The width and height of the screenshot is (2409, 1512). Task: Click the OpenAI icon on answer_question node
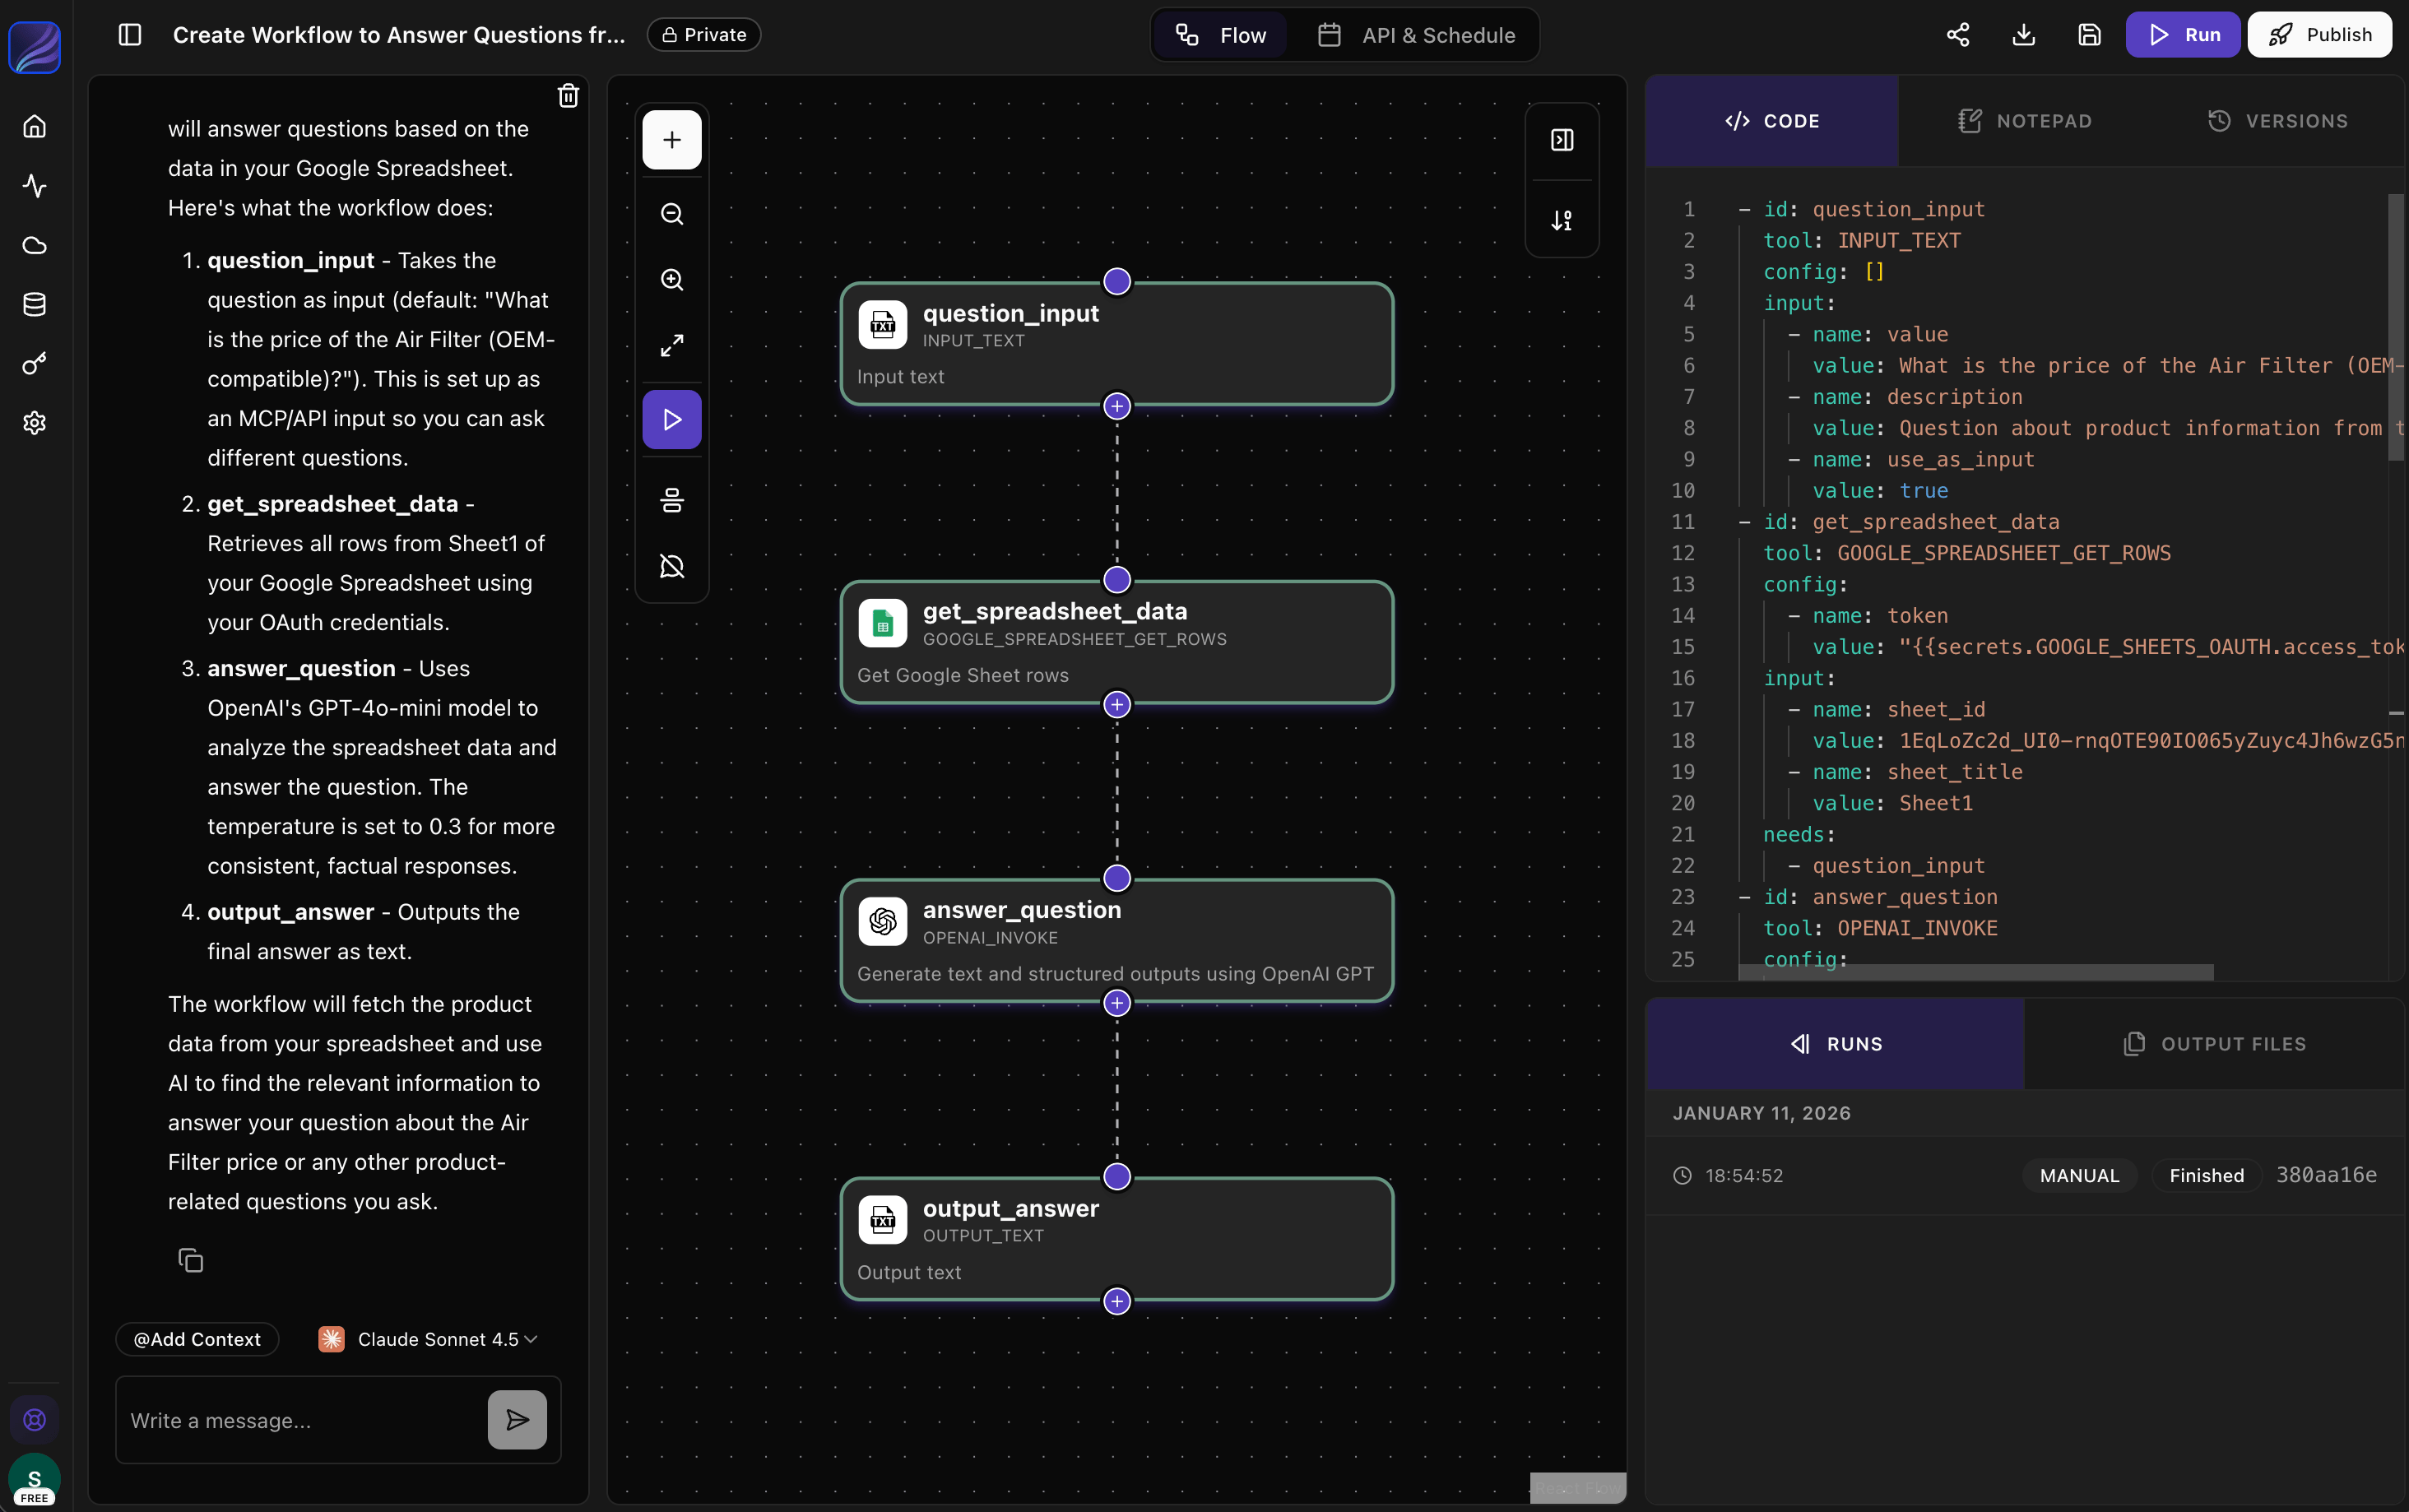coord(883,921)
